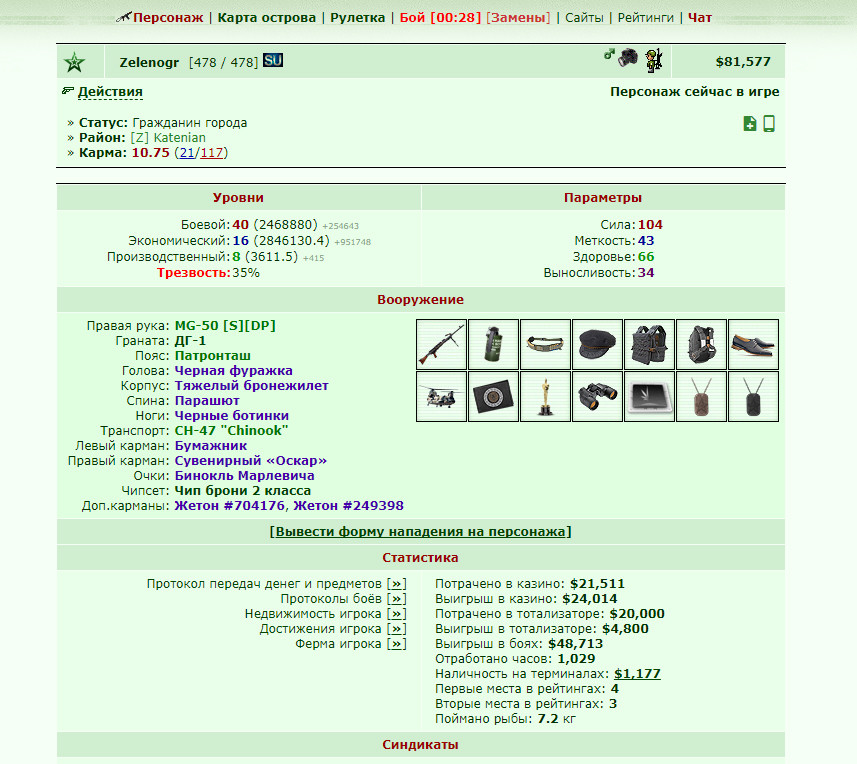Click negative karma count 117
This screenshot has height=764, width=857.
(x=212, y=152)
